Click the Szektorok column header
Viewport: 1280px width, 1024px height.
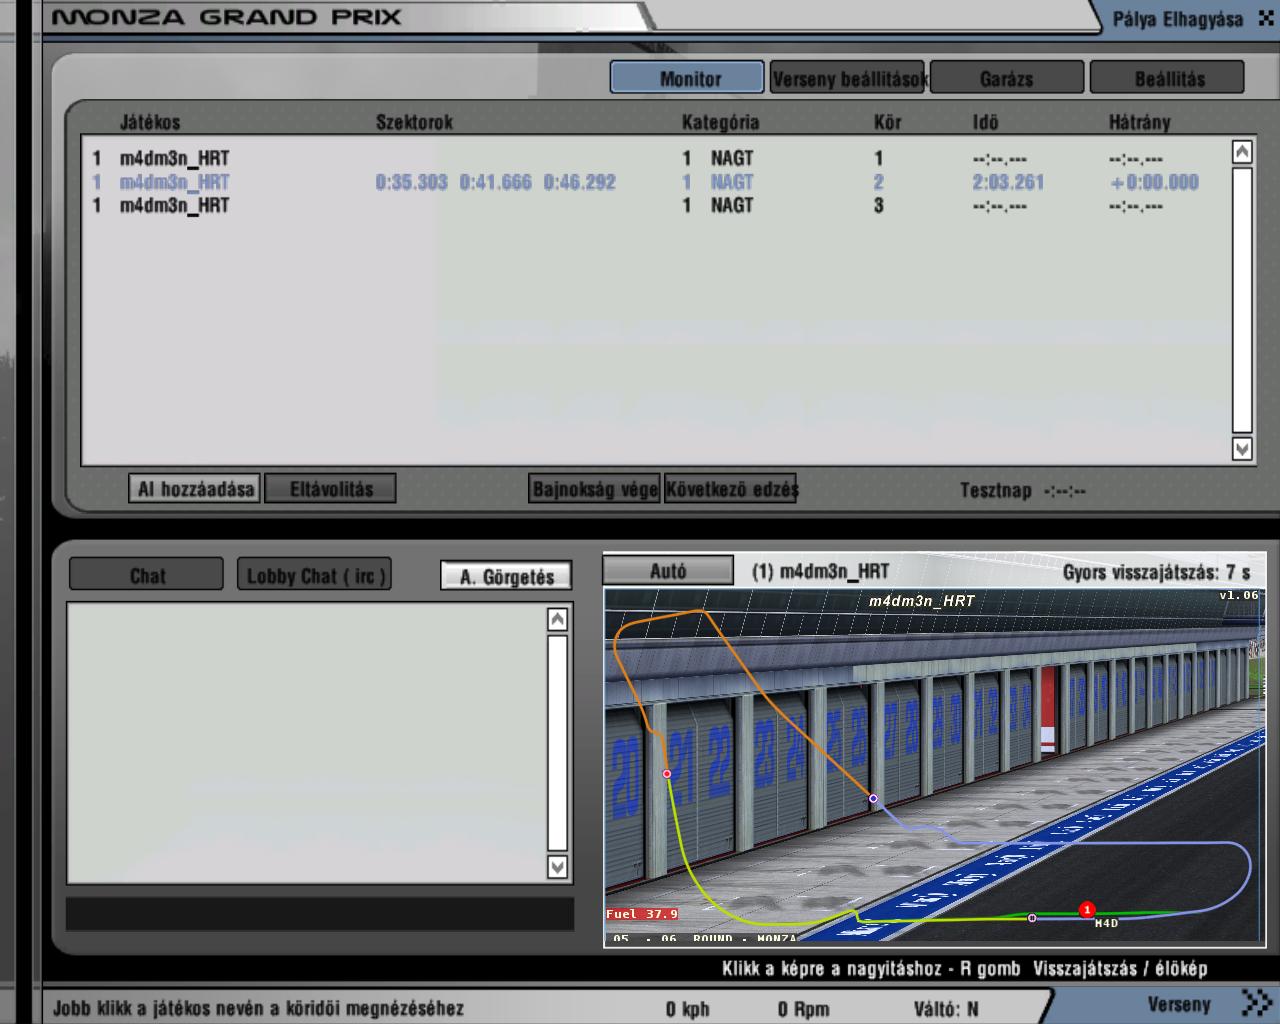coord(414,122)
